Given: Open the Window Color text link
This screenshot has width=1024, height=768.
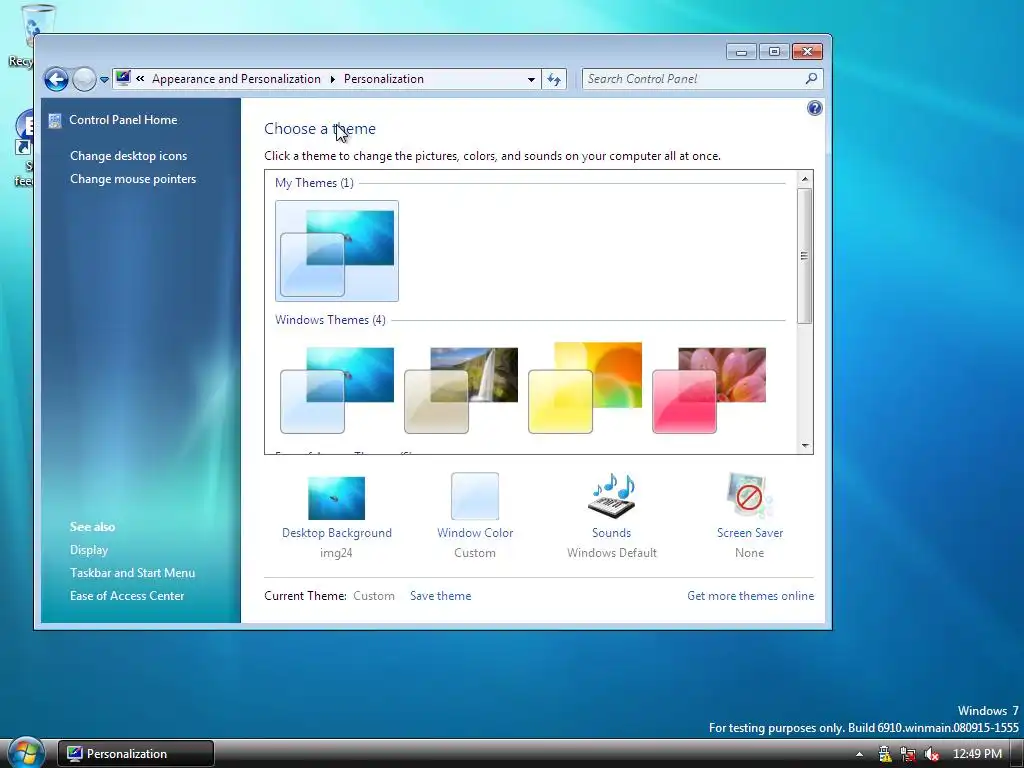Looking at the screenshot, I should [x=475, y=533].
